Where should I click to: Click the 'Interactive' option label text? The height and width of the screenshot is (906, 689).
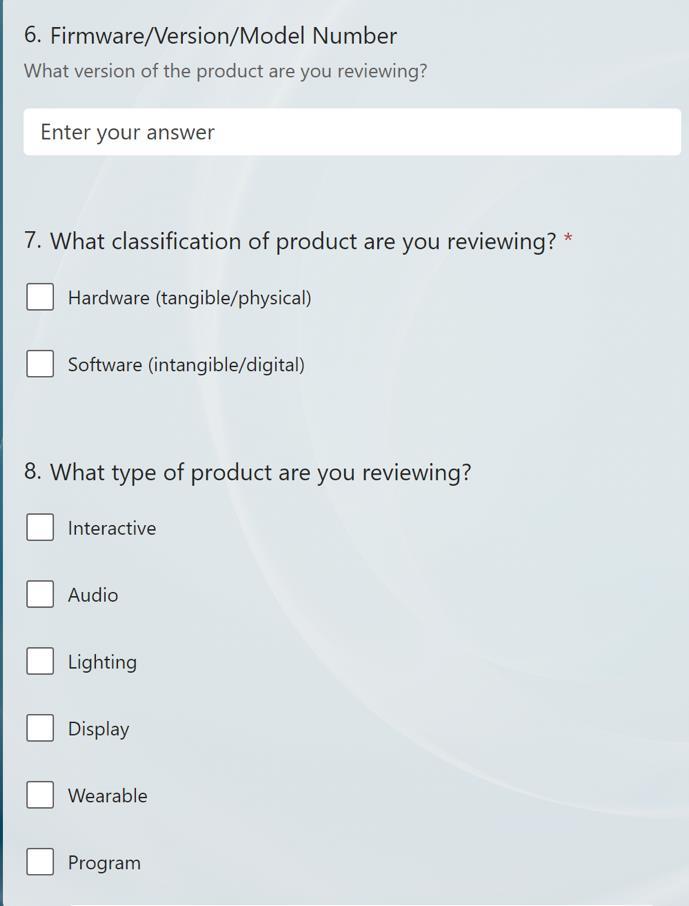pyautogui.click(x=112, y=528)
